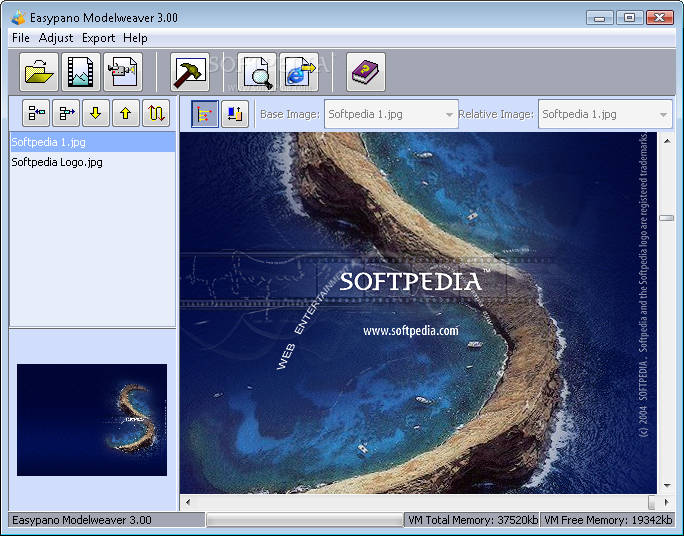Click the tree move-left icon above file list
Screen dimensions: 684x536
[36, 113]
